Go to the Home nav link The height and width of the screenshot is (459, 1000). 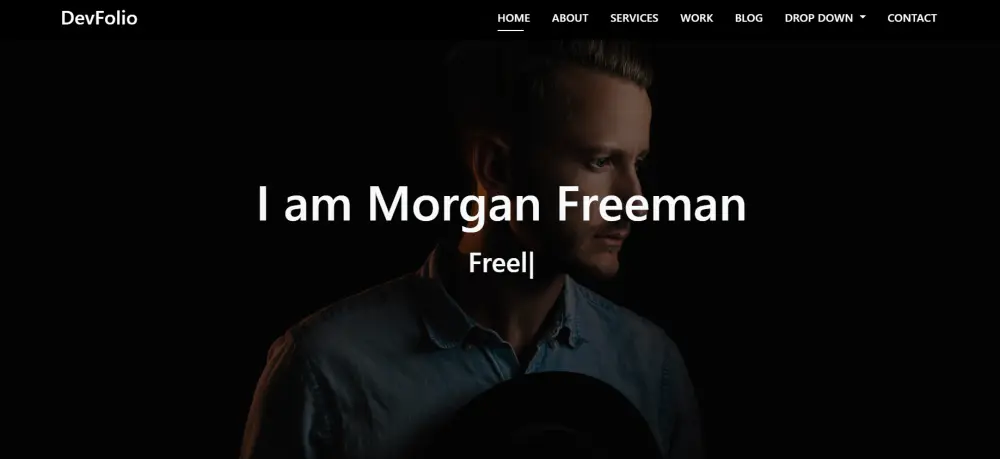coord(513,18)
